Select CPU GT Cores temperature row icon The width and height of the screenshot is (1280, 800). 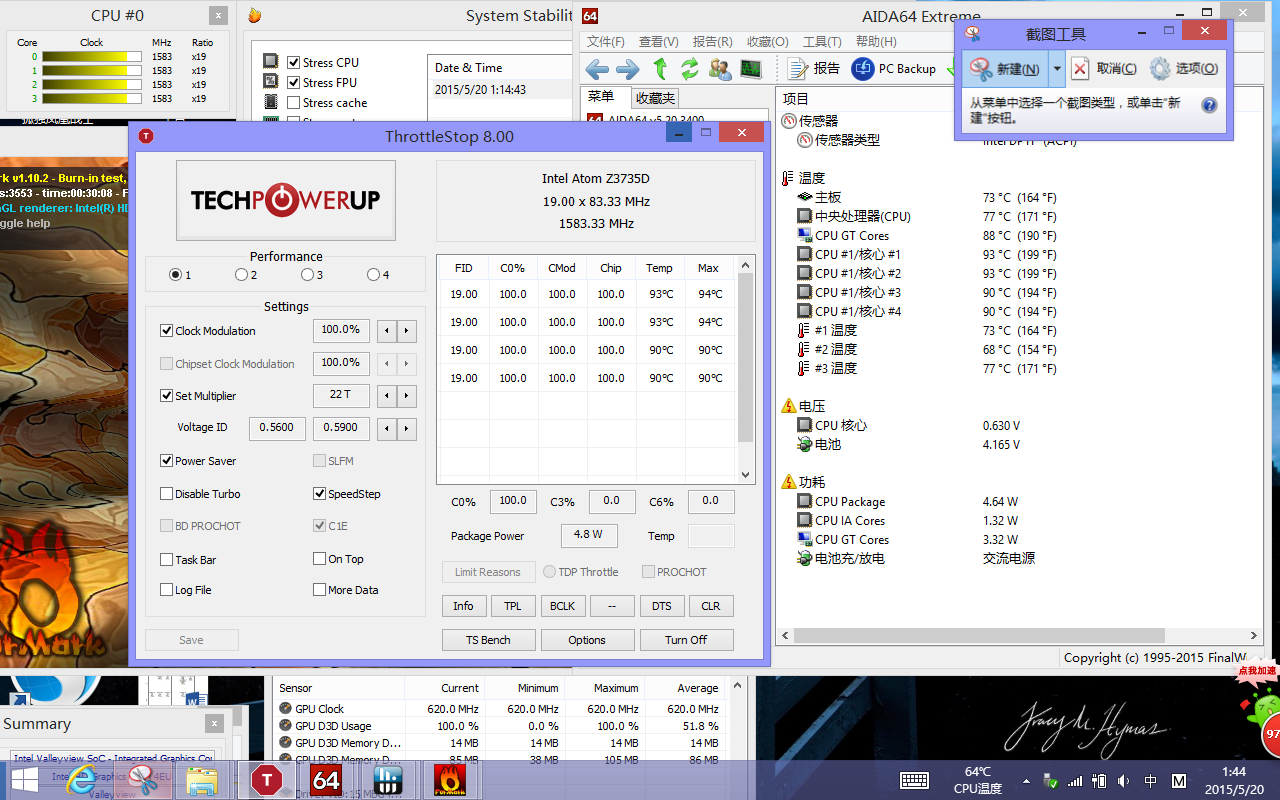click(x=804, y=235)
